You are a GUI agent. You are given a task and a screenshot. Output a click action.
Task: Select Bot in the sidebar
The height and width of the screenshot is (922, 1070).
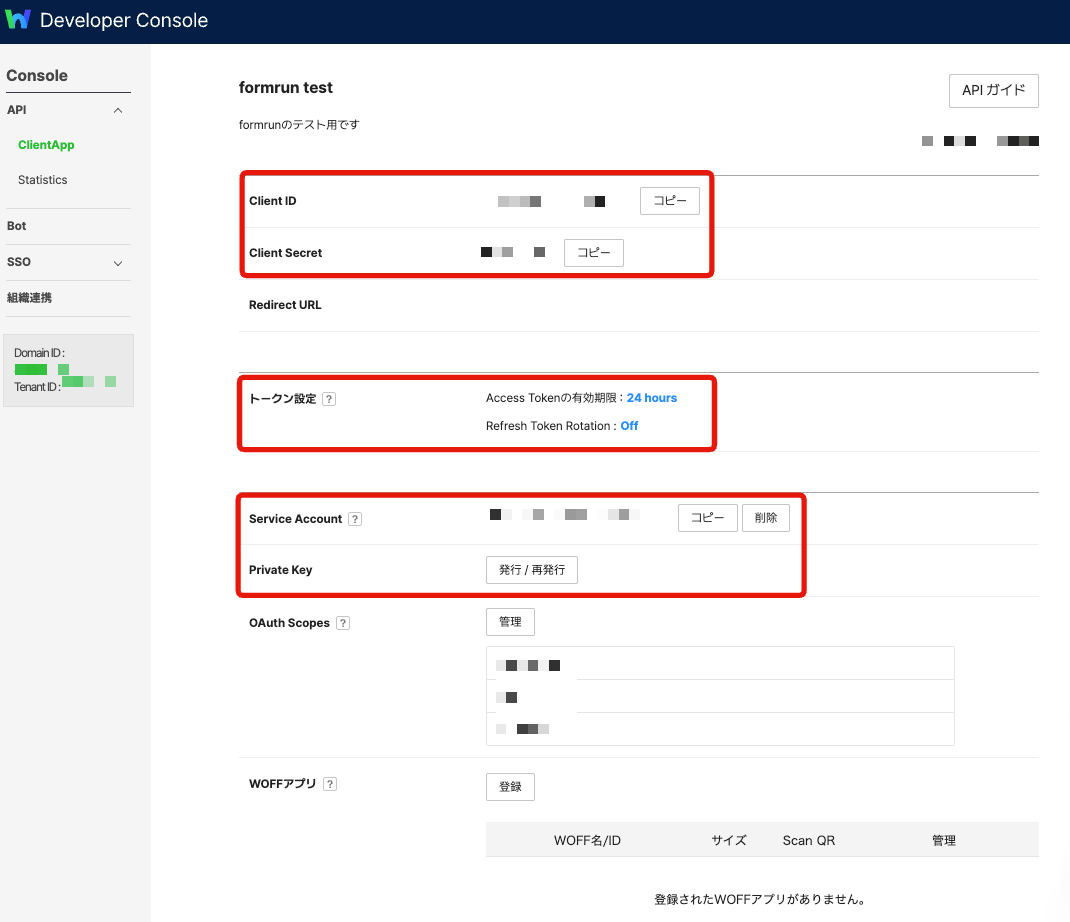pyautogui.click(x=17, y=226)
